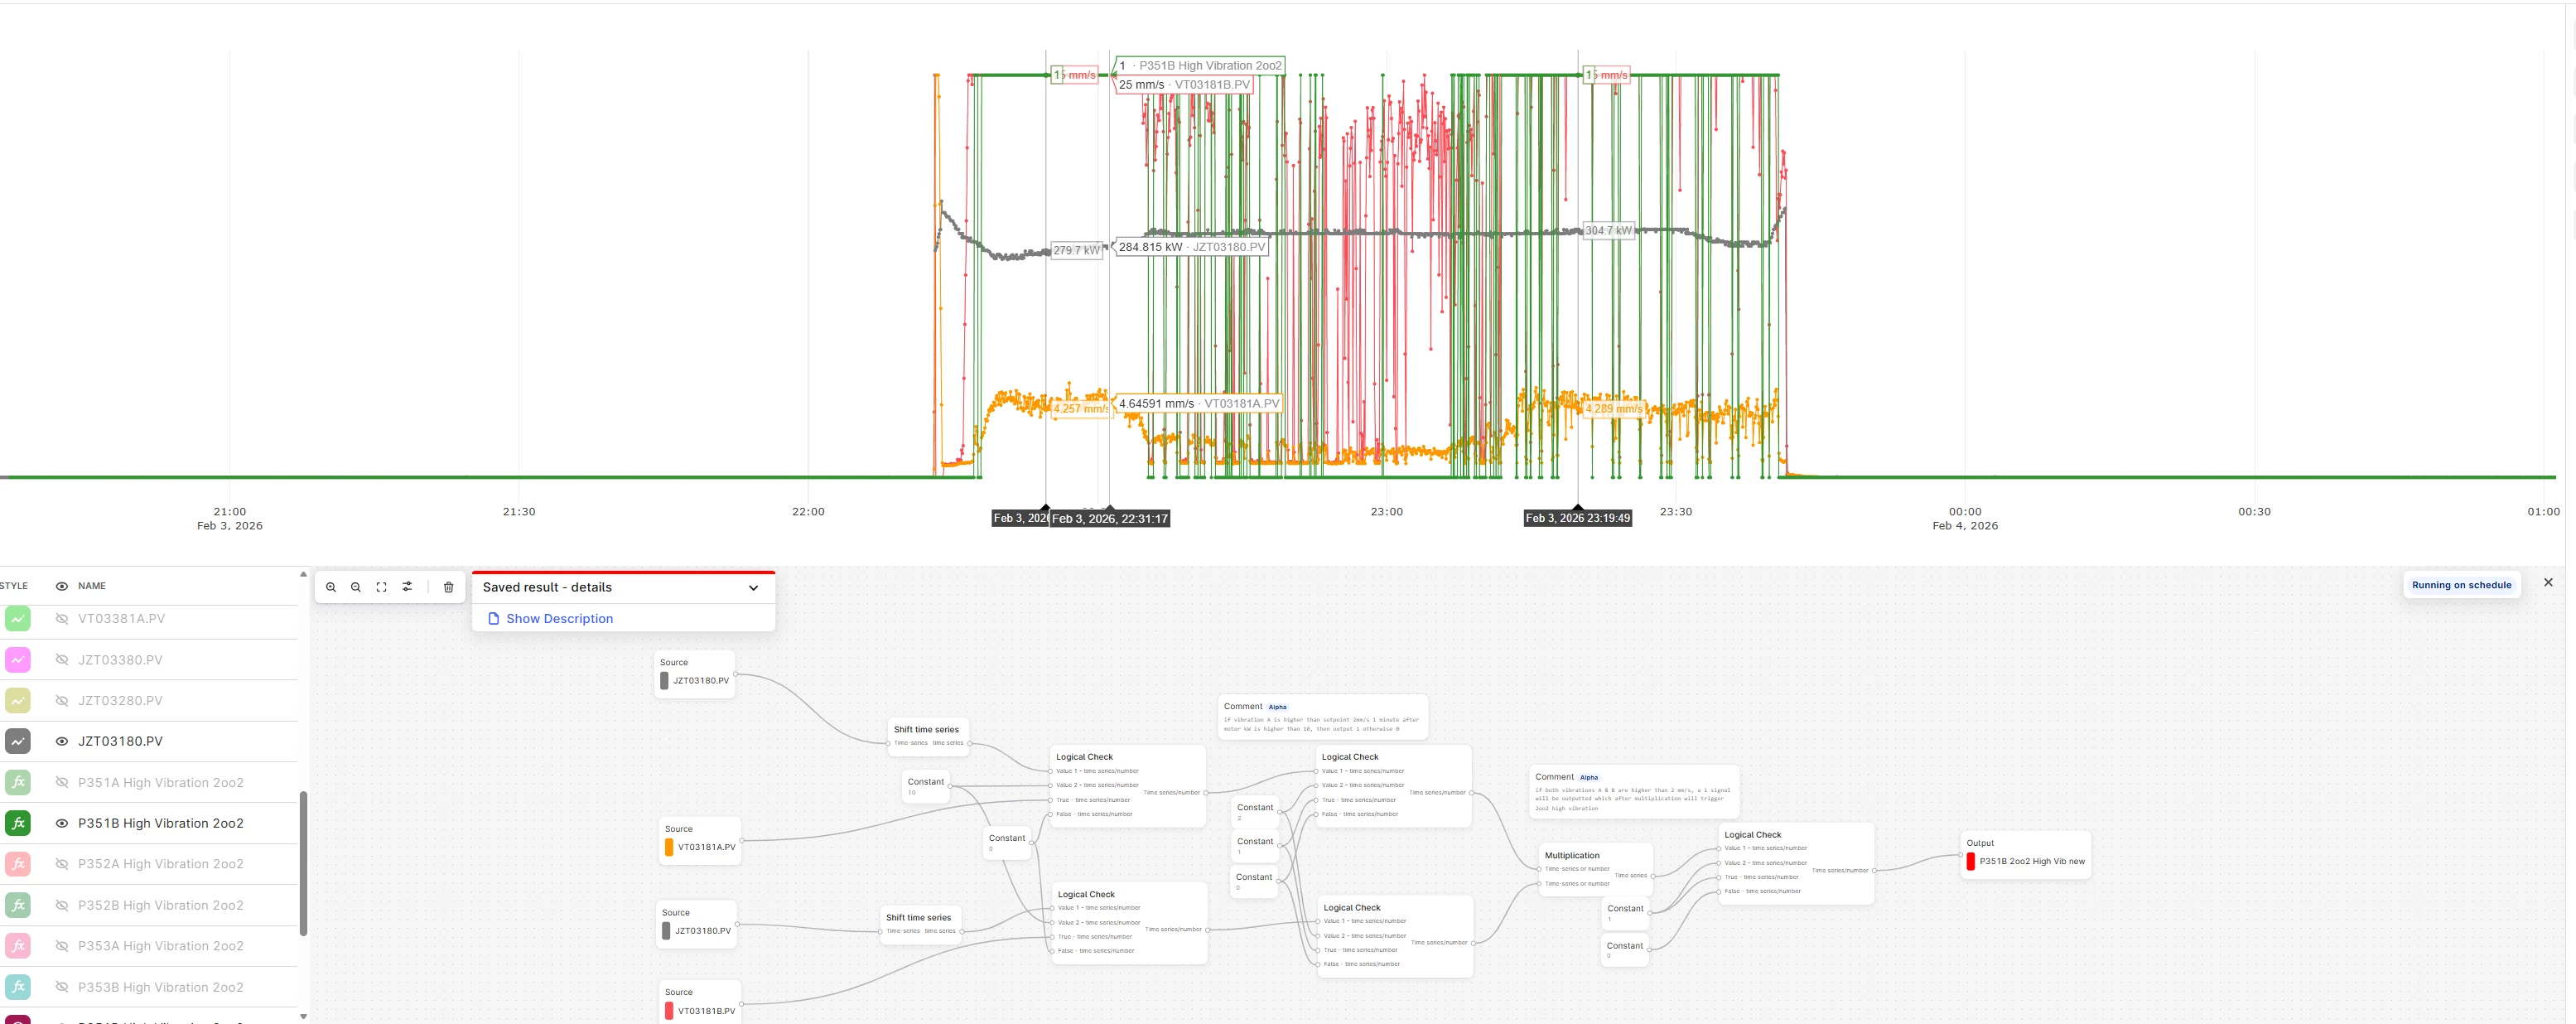Viewport: 2576px width, 1024px height.
Task: Click the eye icon in the list header
Action: tap(62, 586)
